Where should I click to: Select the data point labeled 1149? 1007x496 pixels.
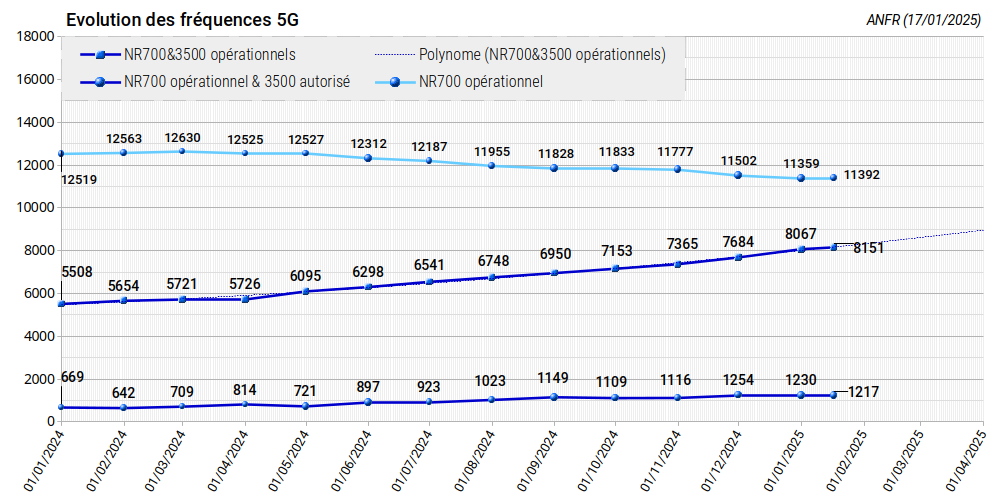(x=553, y=397)
